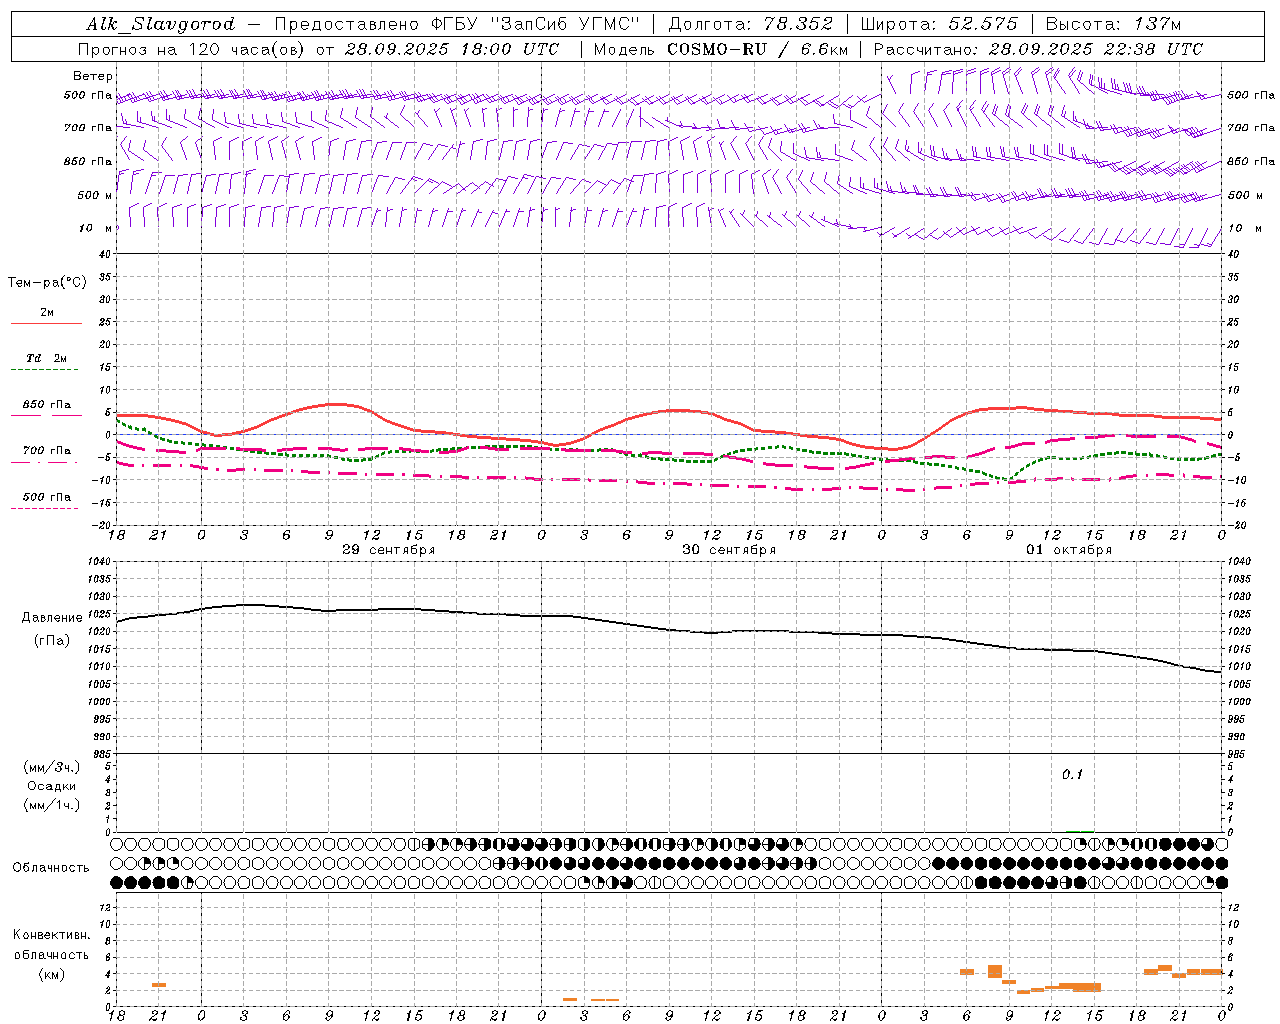Select the latitude value Широта: 52.575

click(x=938, y=24)
